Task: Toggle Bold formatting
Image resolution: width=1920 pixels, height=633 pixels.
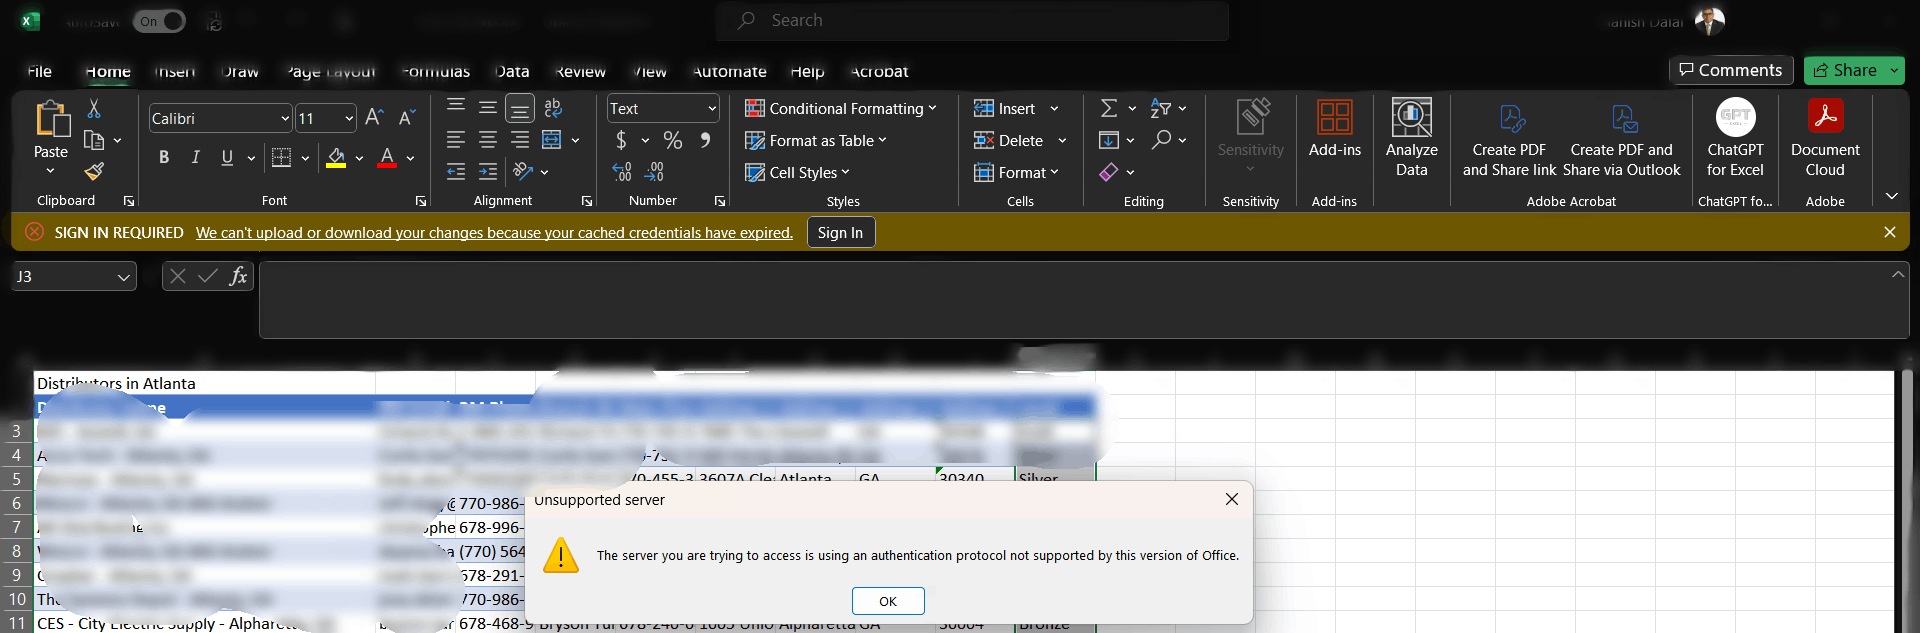Action: coord(164,157)
